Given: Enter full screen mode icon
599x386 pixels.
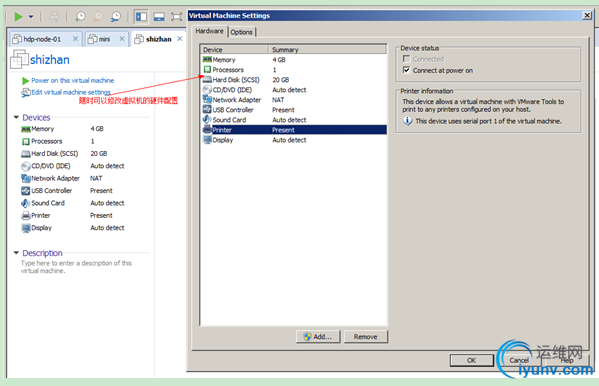Looking at the screenshot, I should [x=176, y=16].
